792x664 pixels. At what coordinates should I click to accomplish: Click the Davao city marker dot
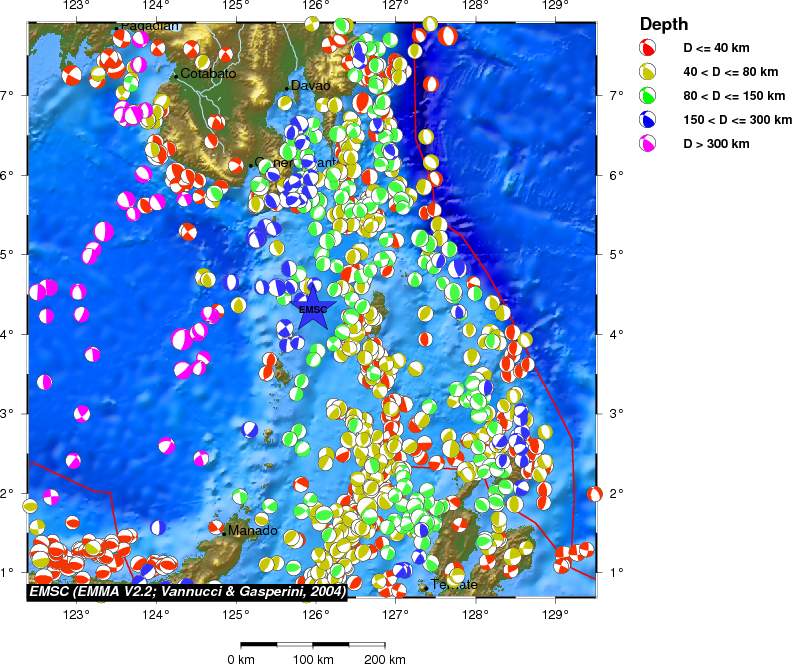pos(287,90)
